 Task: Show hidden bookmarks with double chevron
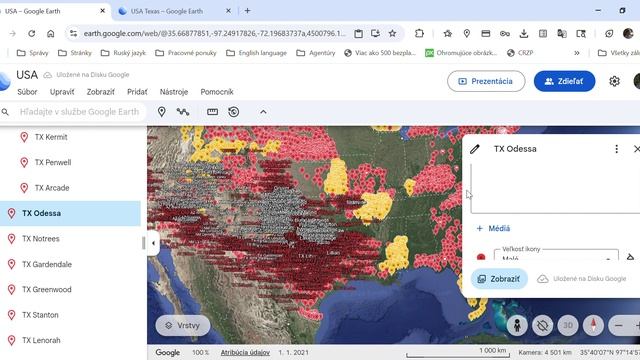pos(577,53)
